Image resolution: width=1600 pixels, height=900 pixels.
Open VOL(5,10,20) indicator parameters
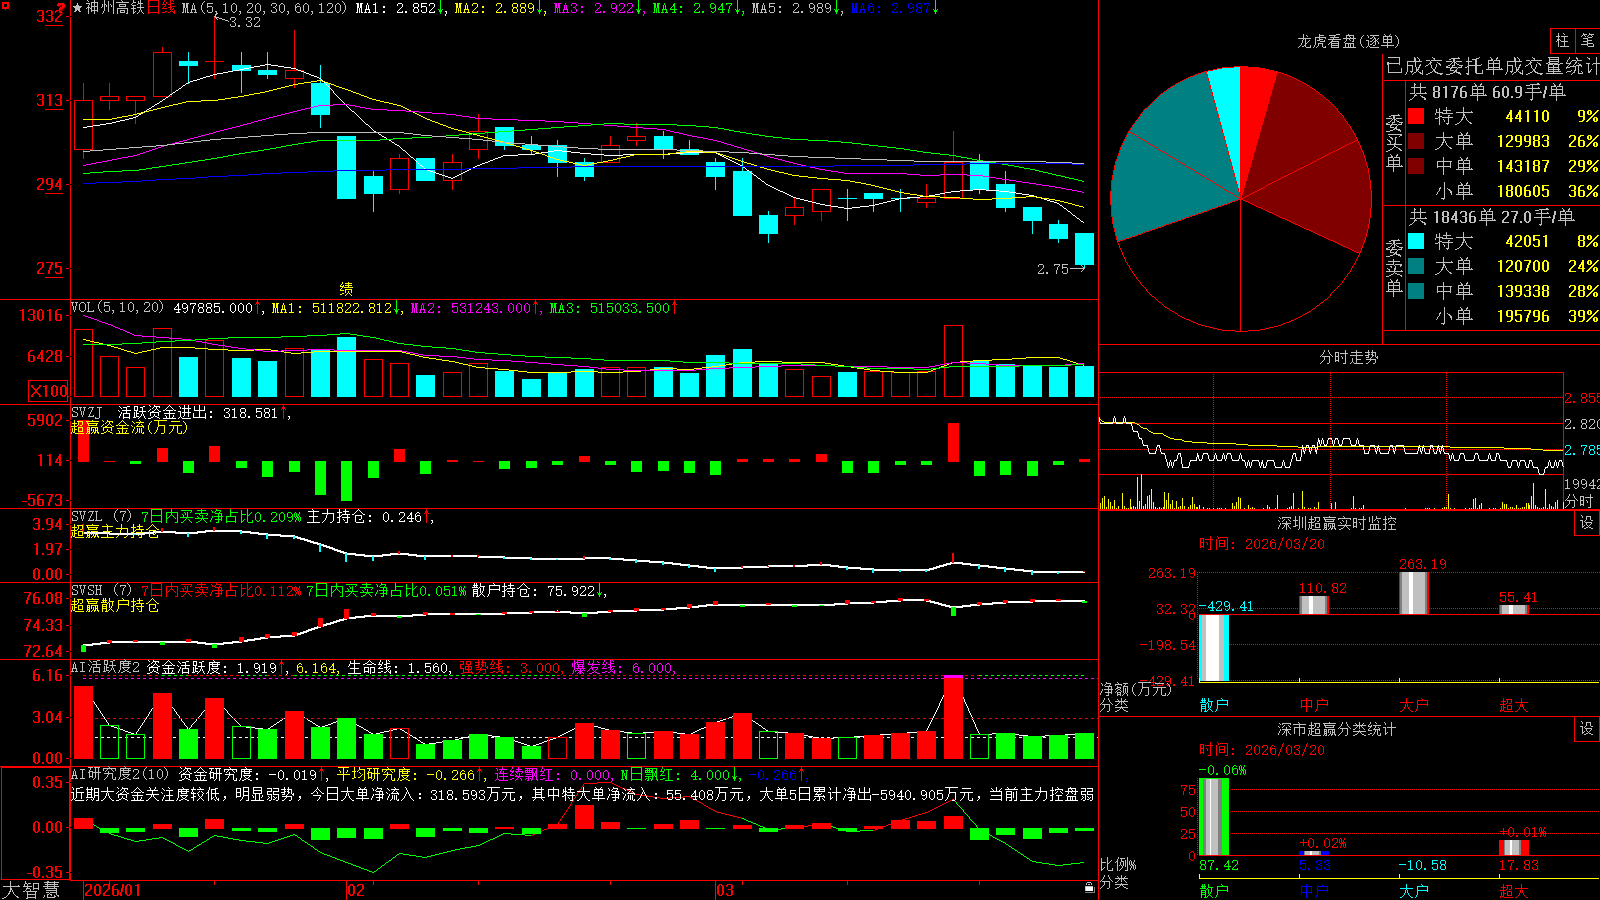coord(117,308)
